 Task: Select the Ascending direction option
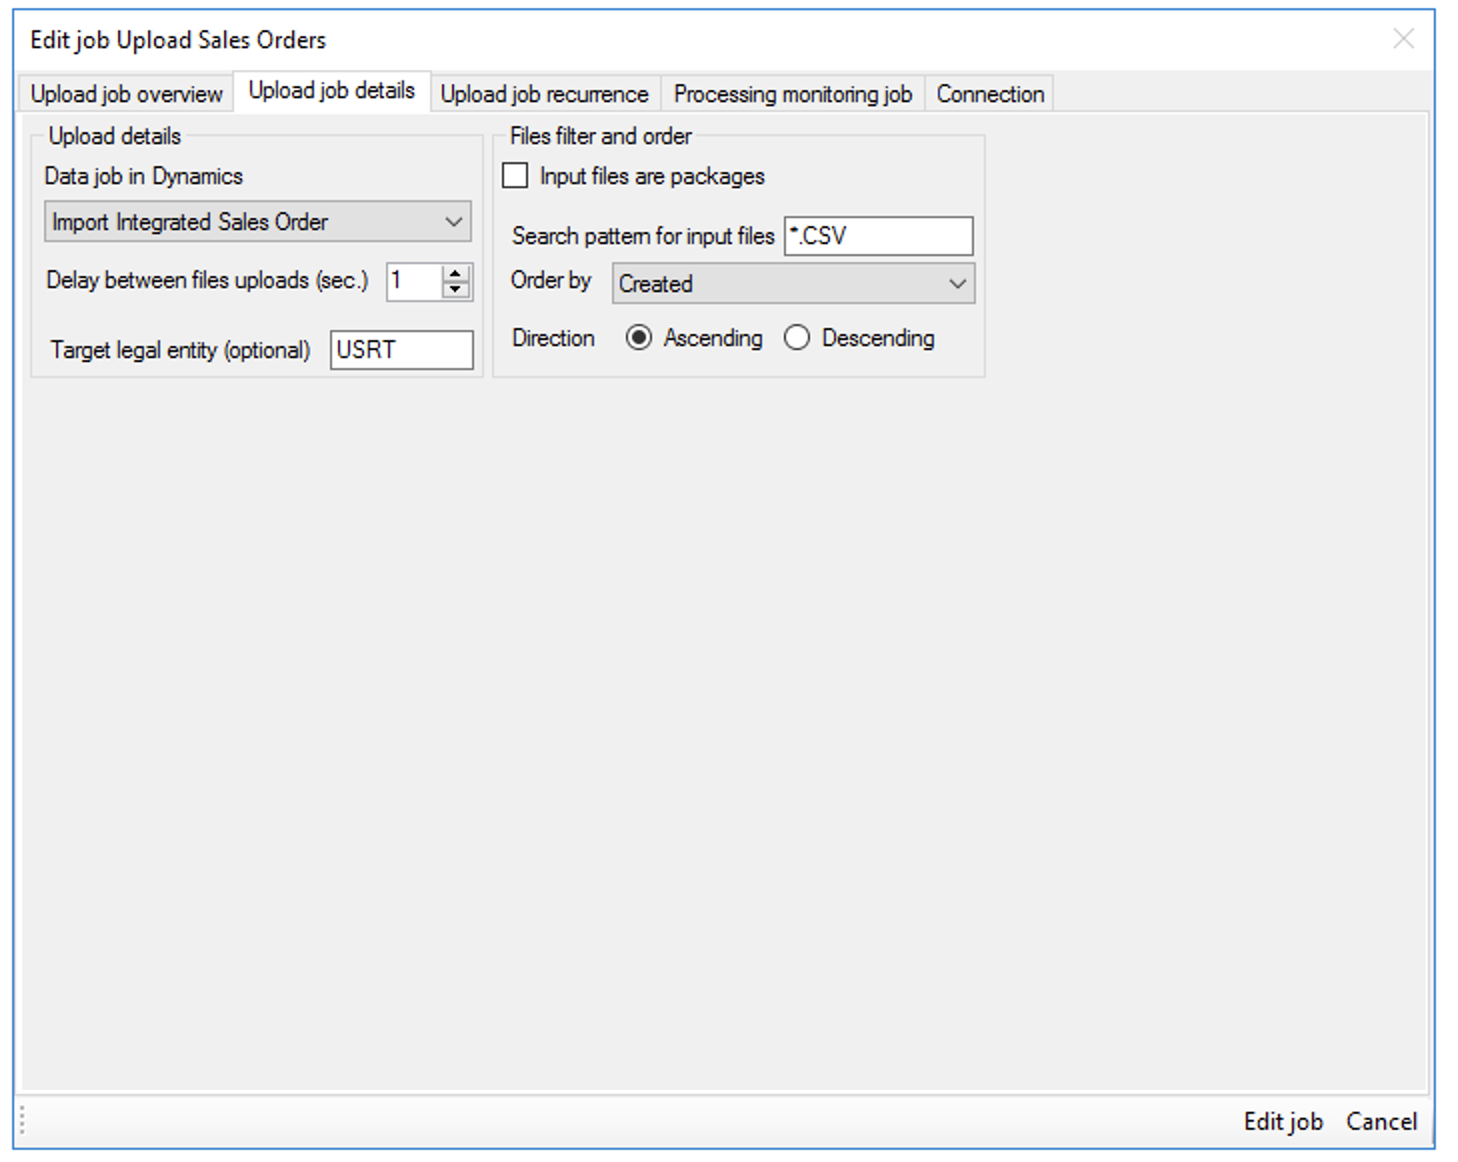coord(640,338)
